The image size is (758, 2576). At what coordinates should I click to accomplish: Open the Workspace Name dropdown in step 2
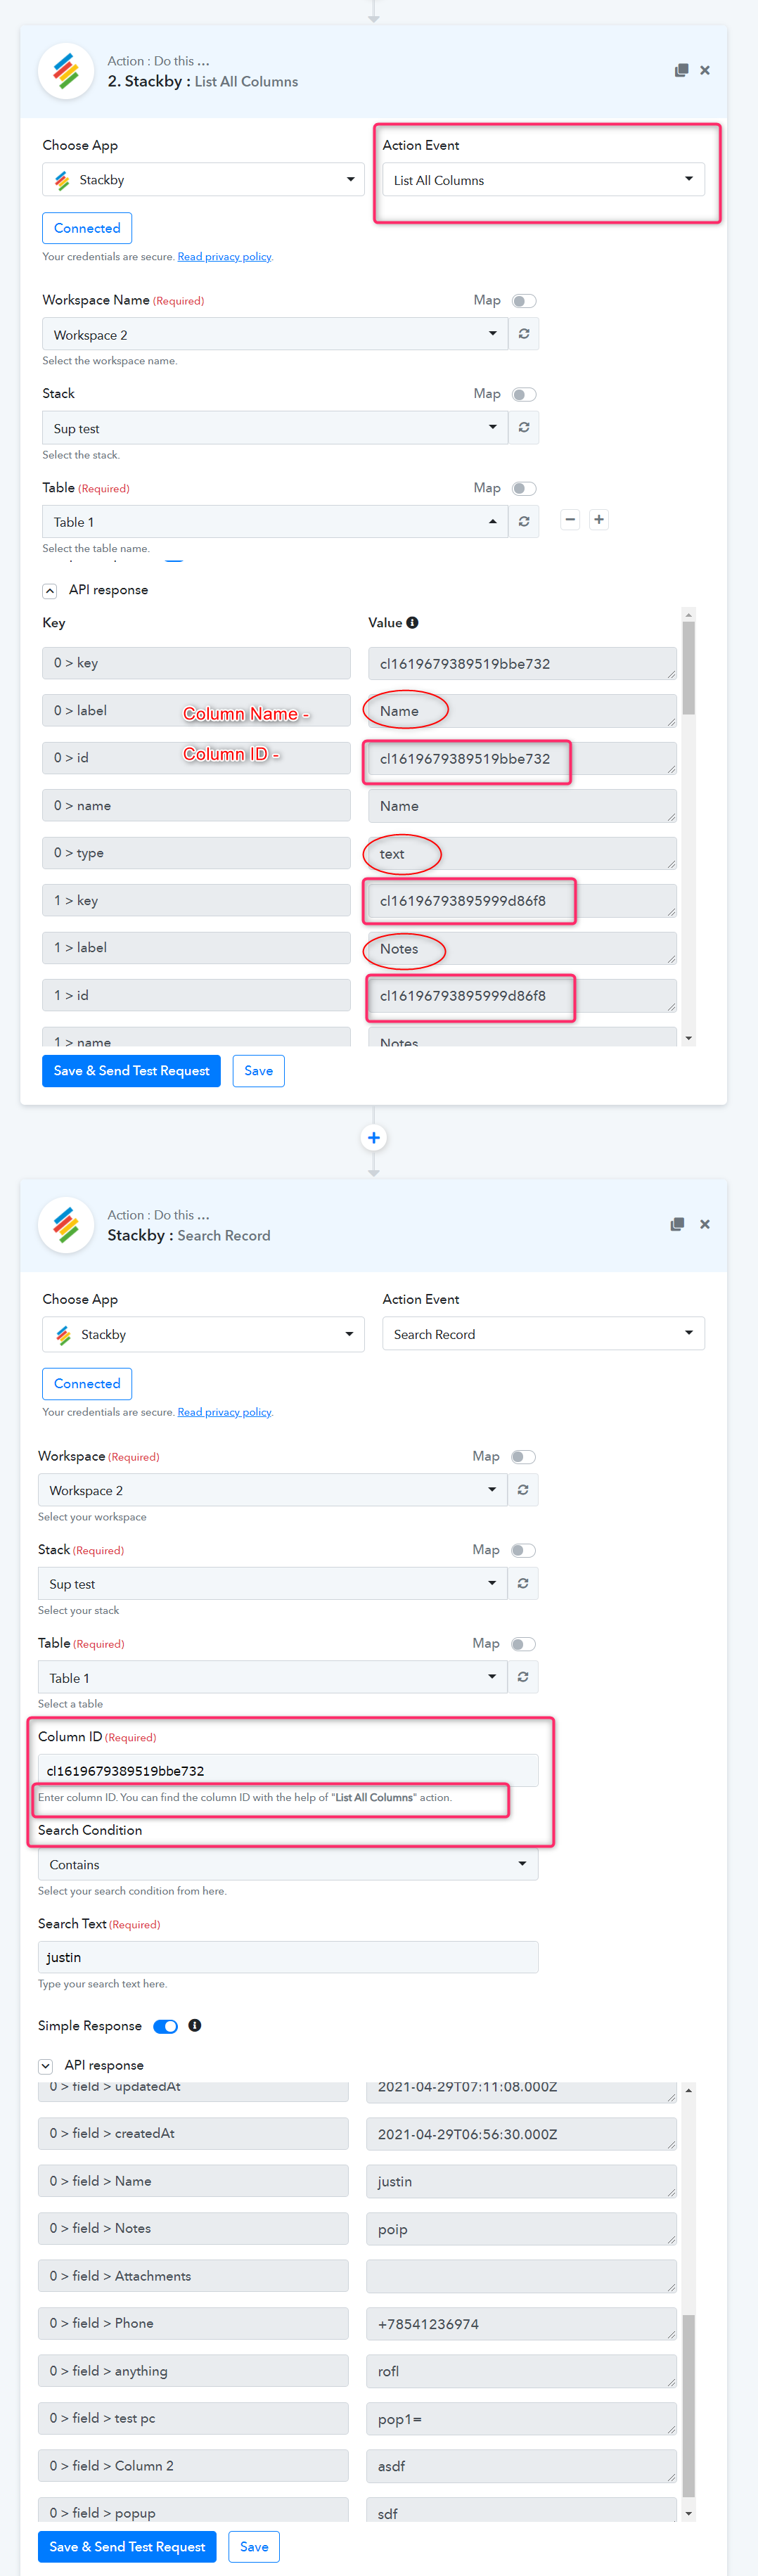(x=275, y=334)
